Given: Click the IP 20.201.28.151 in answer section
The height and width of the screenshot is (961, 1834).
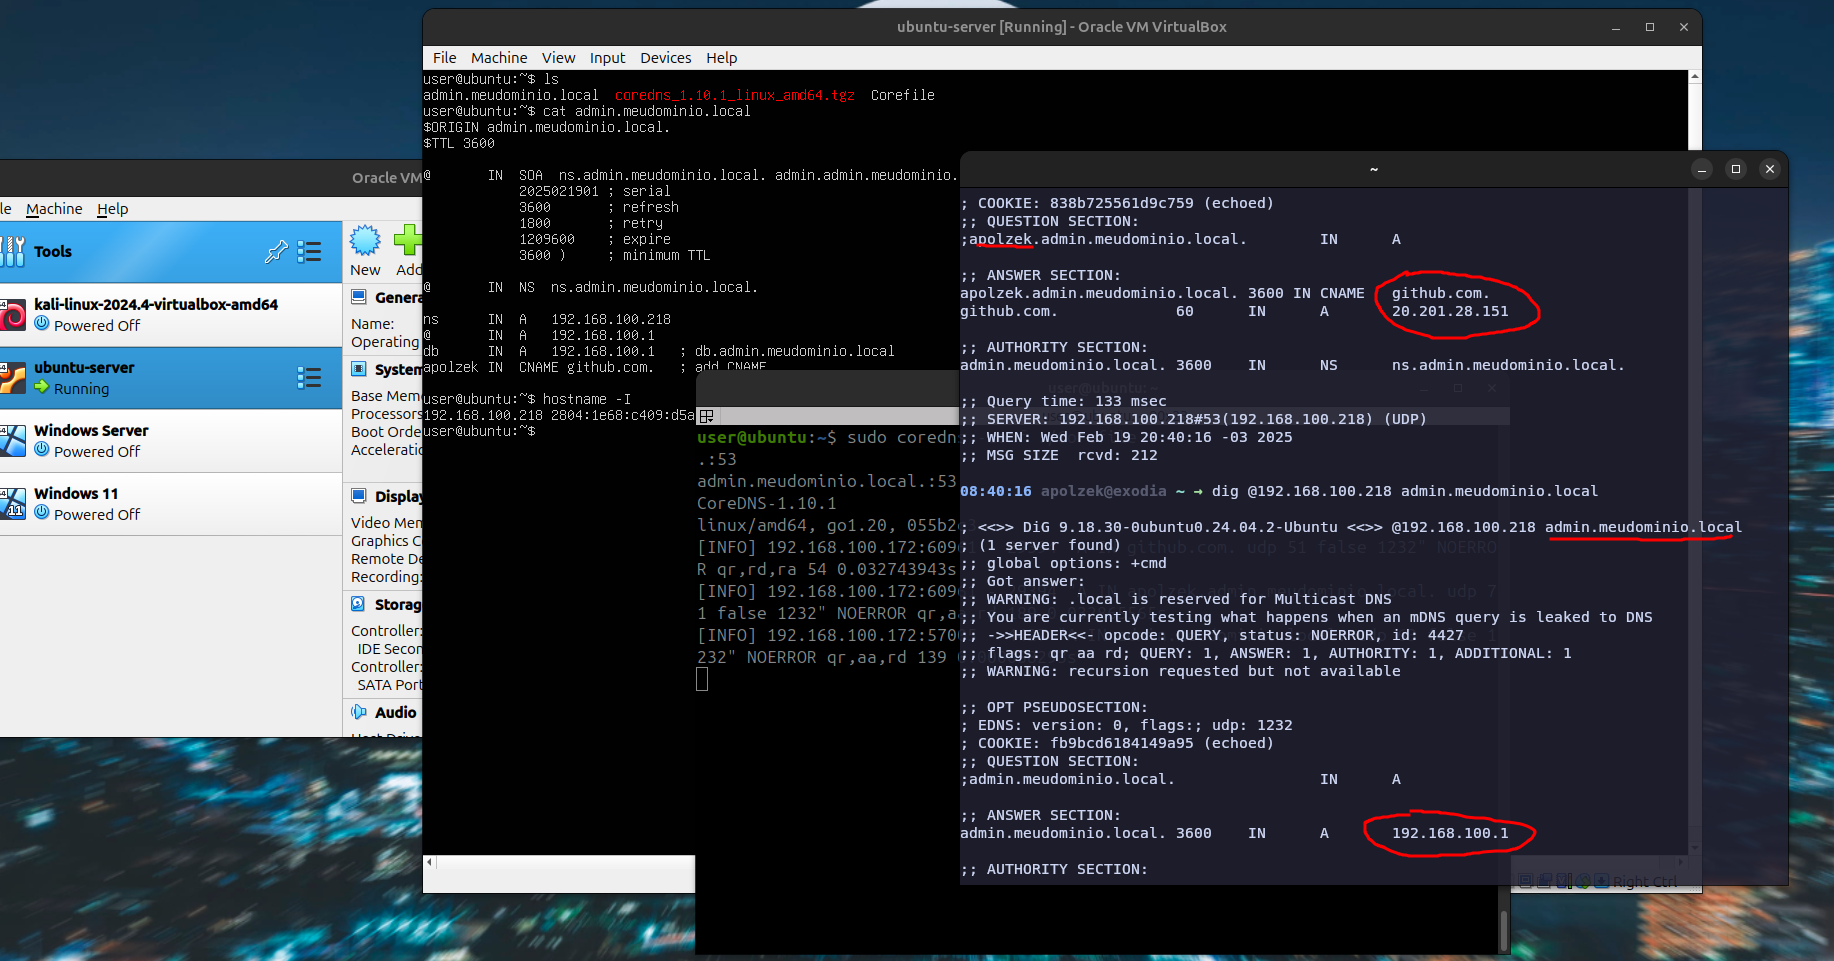Looking at the screenshot, I should (x=1450, y=311).
